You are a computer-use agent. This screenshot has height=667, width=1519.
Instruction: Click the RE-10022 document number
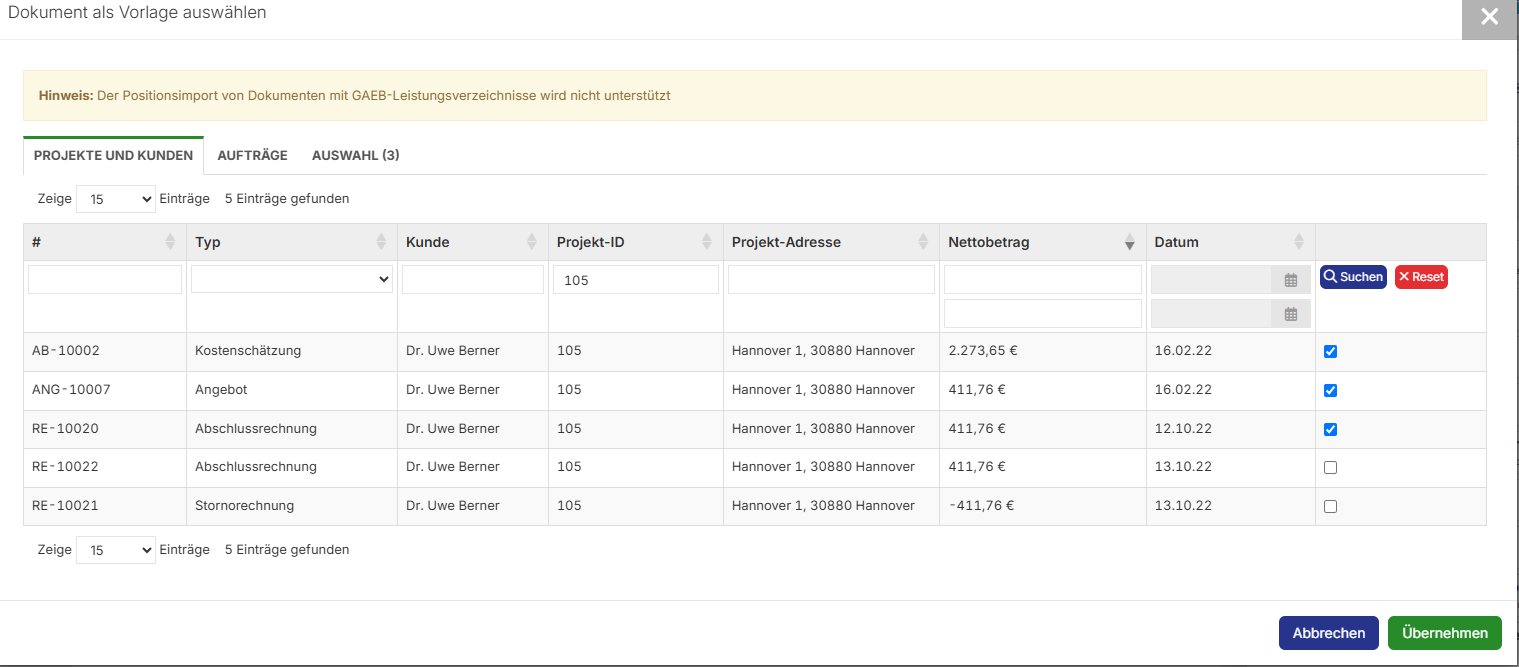(x=65, y=467)
